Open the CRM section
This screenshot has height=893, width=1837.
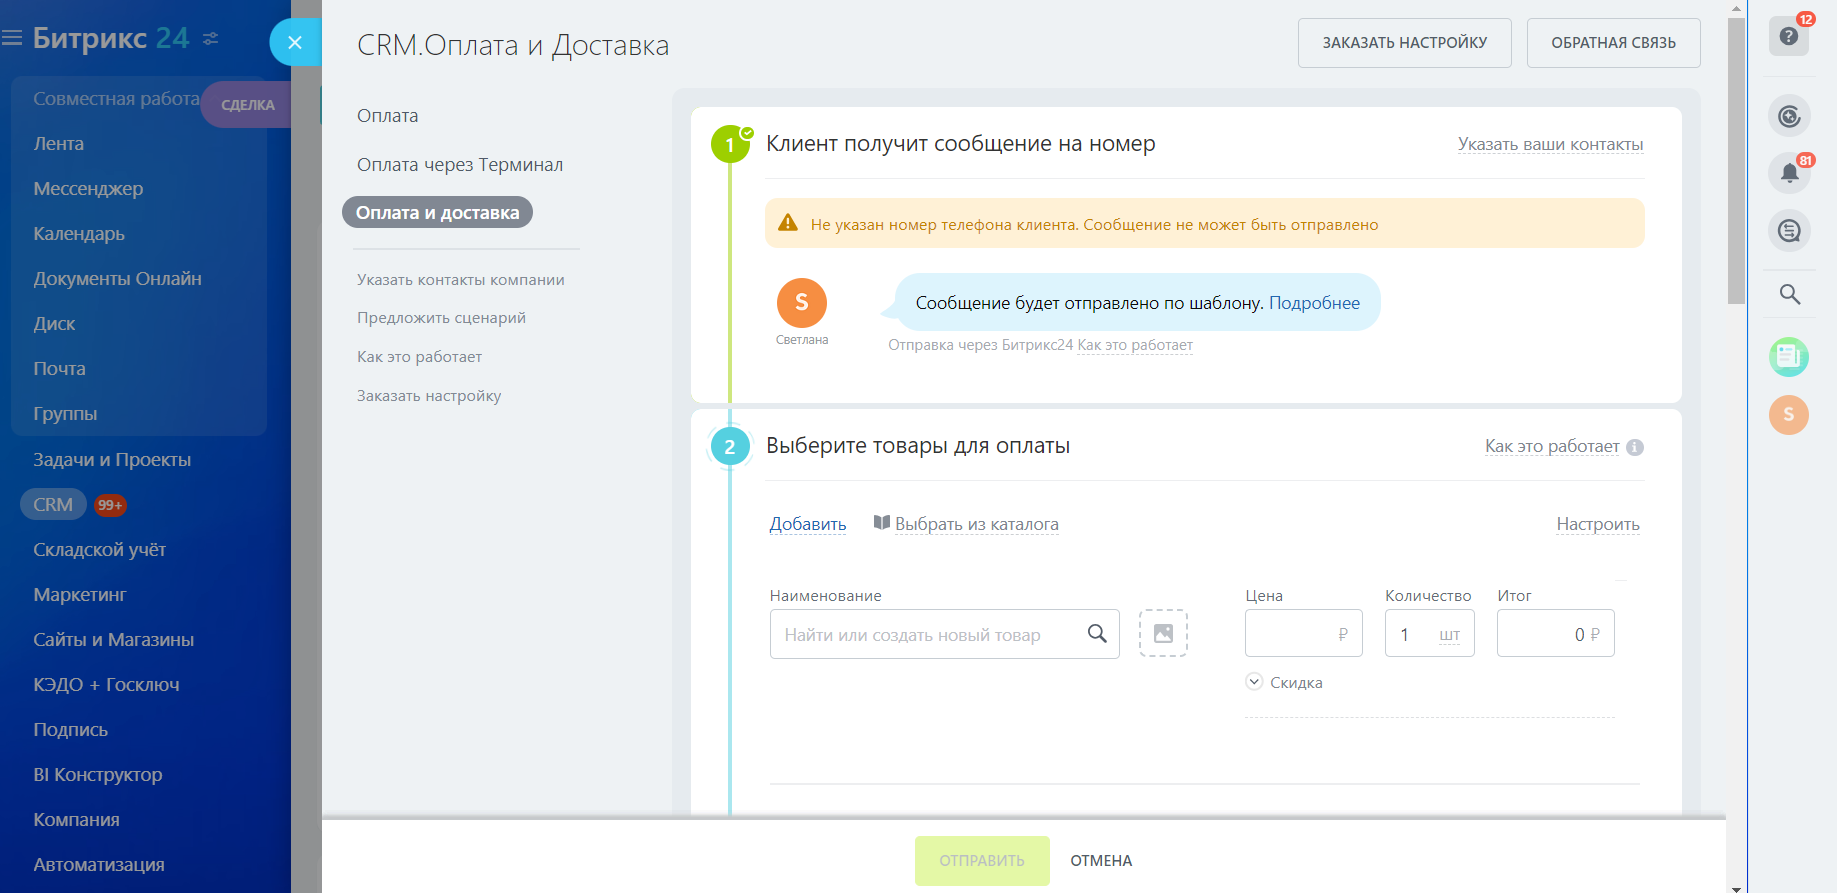click(x=53, y=505)
